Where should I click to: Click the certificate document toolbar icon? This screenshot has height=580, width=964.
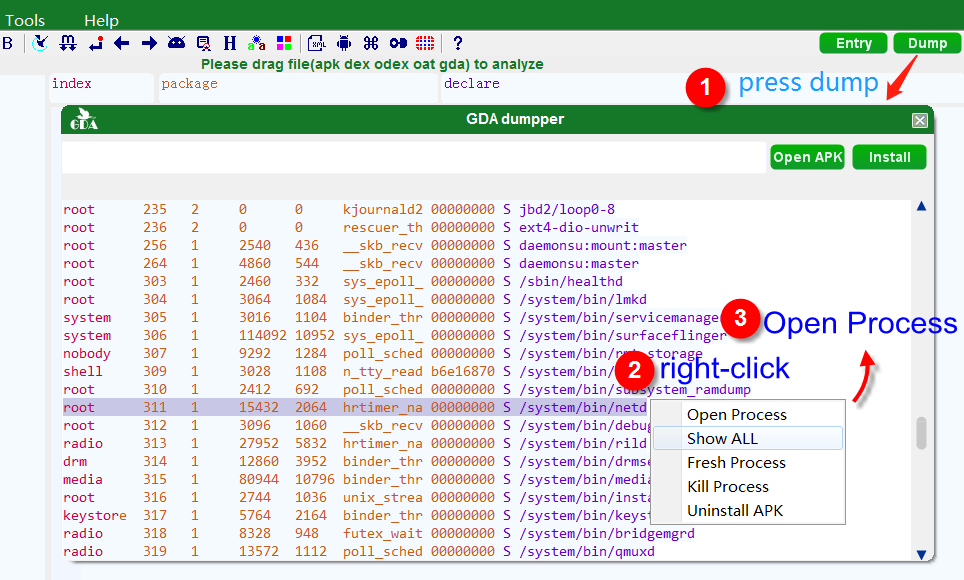point(203,43)
